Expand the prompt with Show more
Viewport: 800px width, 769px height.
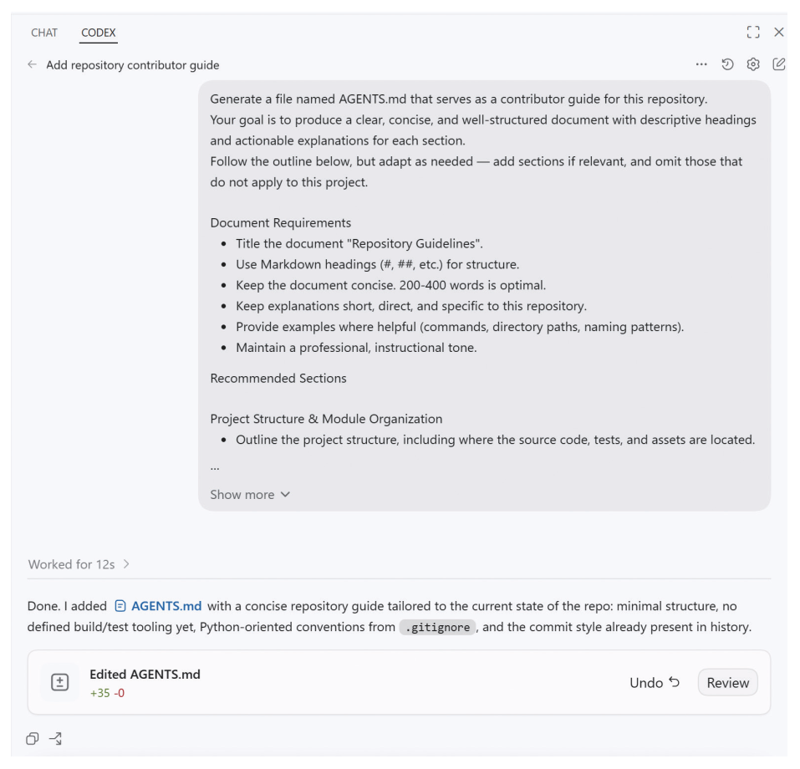pyautogui.click(x=250, y=494)
